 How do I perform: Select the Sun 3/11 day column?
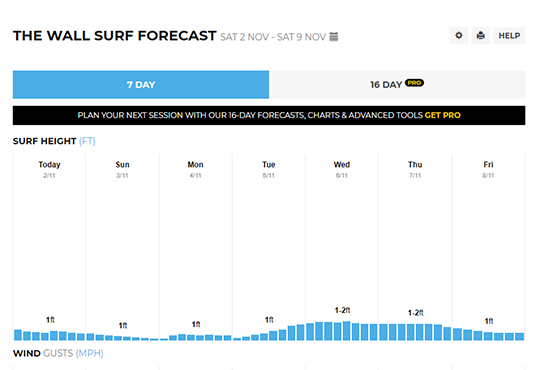click(122, 247)
